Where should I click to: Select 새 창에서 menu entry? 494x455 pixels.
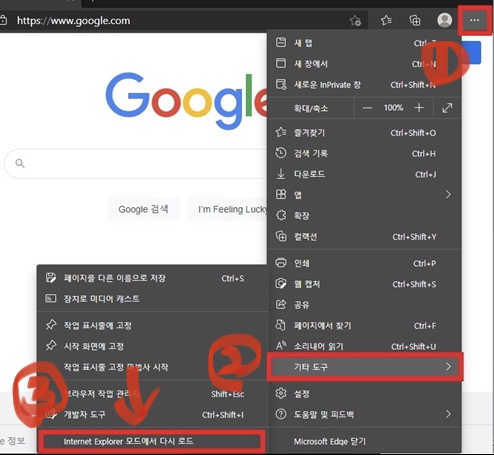(364, 64)
